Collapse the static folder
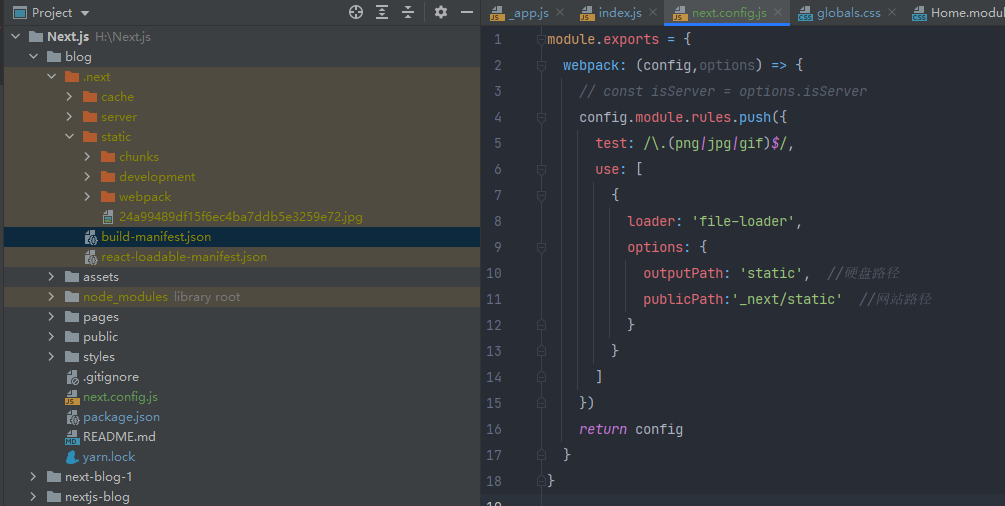This screenshot has height=506, width=1005. pos(69,137)
